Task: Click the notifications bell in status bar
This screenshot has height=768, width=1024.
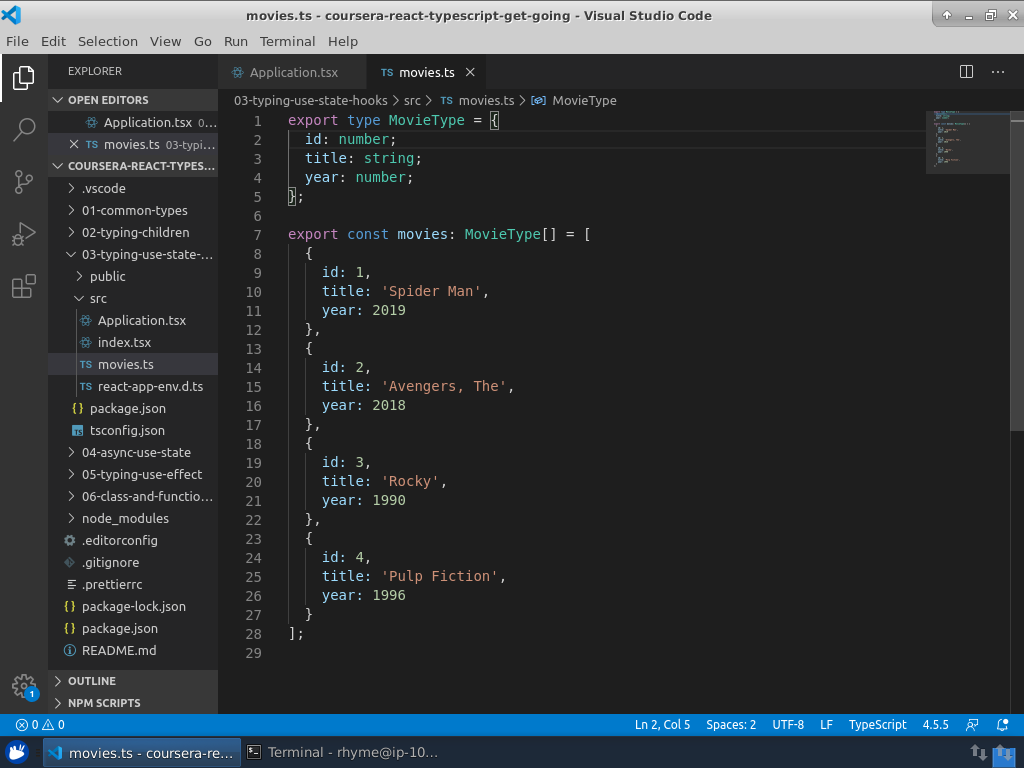Action: pos(1003,725)
